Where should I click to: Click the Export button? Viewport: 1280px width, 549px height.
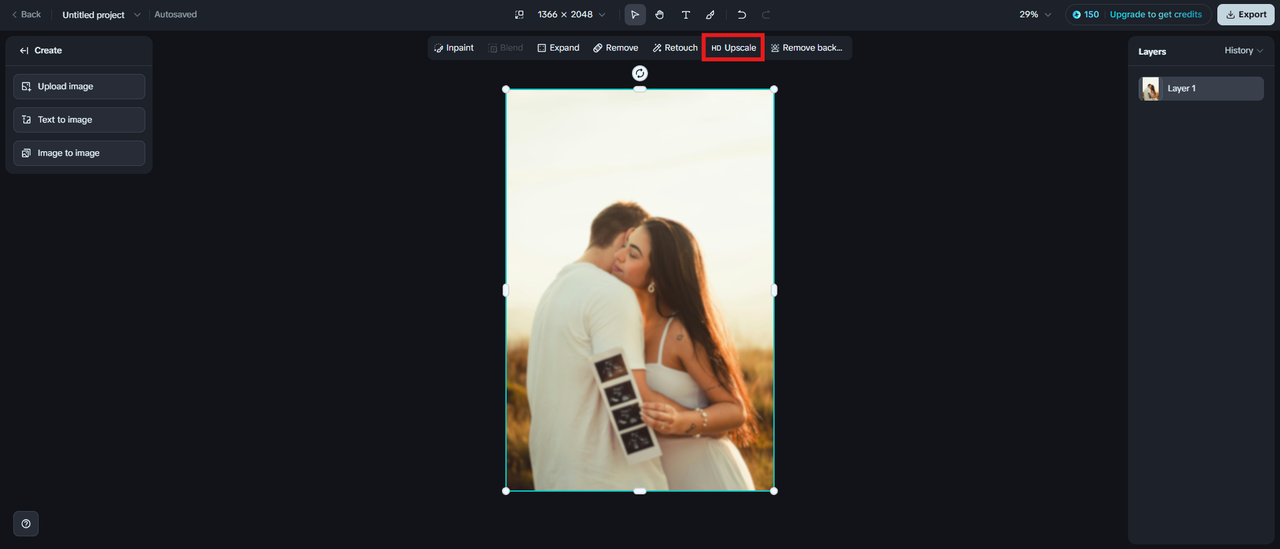[x=1246, y=15]
